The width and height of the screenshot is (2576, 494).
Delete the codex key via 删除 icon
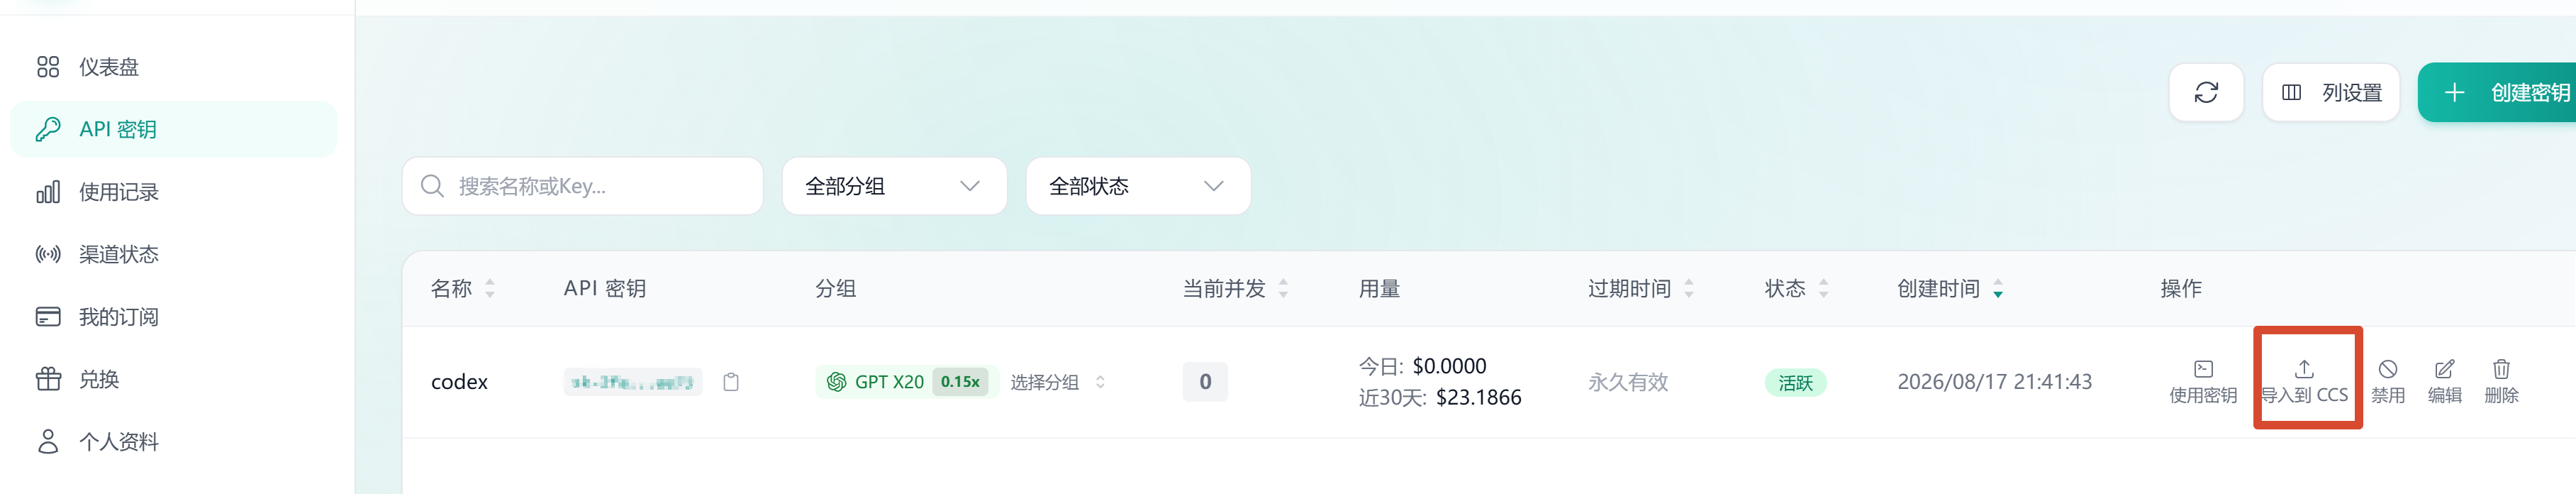click(x=2501, y=369)
